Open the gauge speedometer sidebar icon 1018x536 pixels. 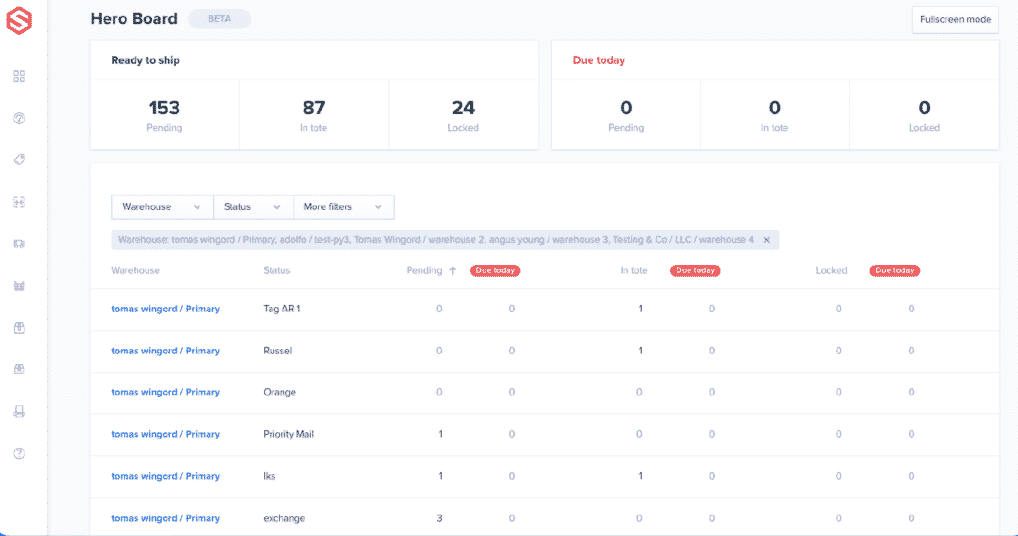click(x=19, y=118)
